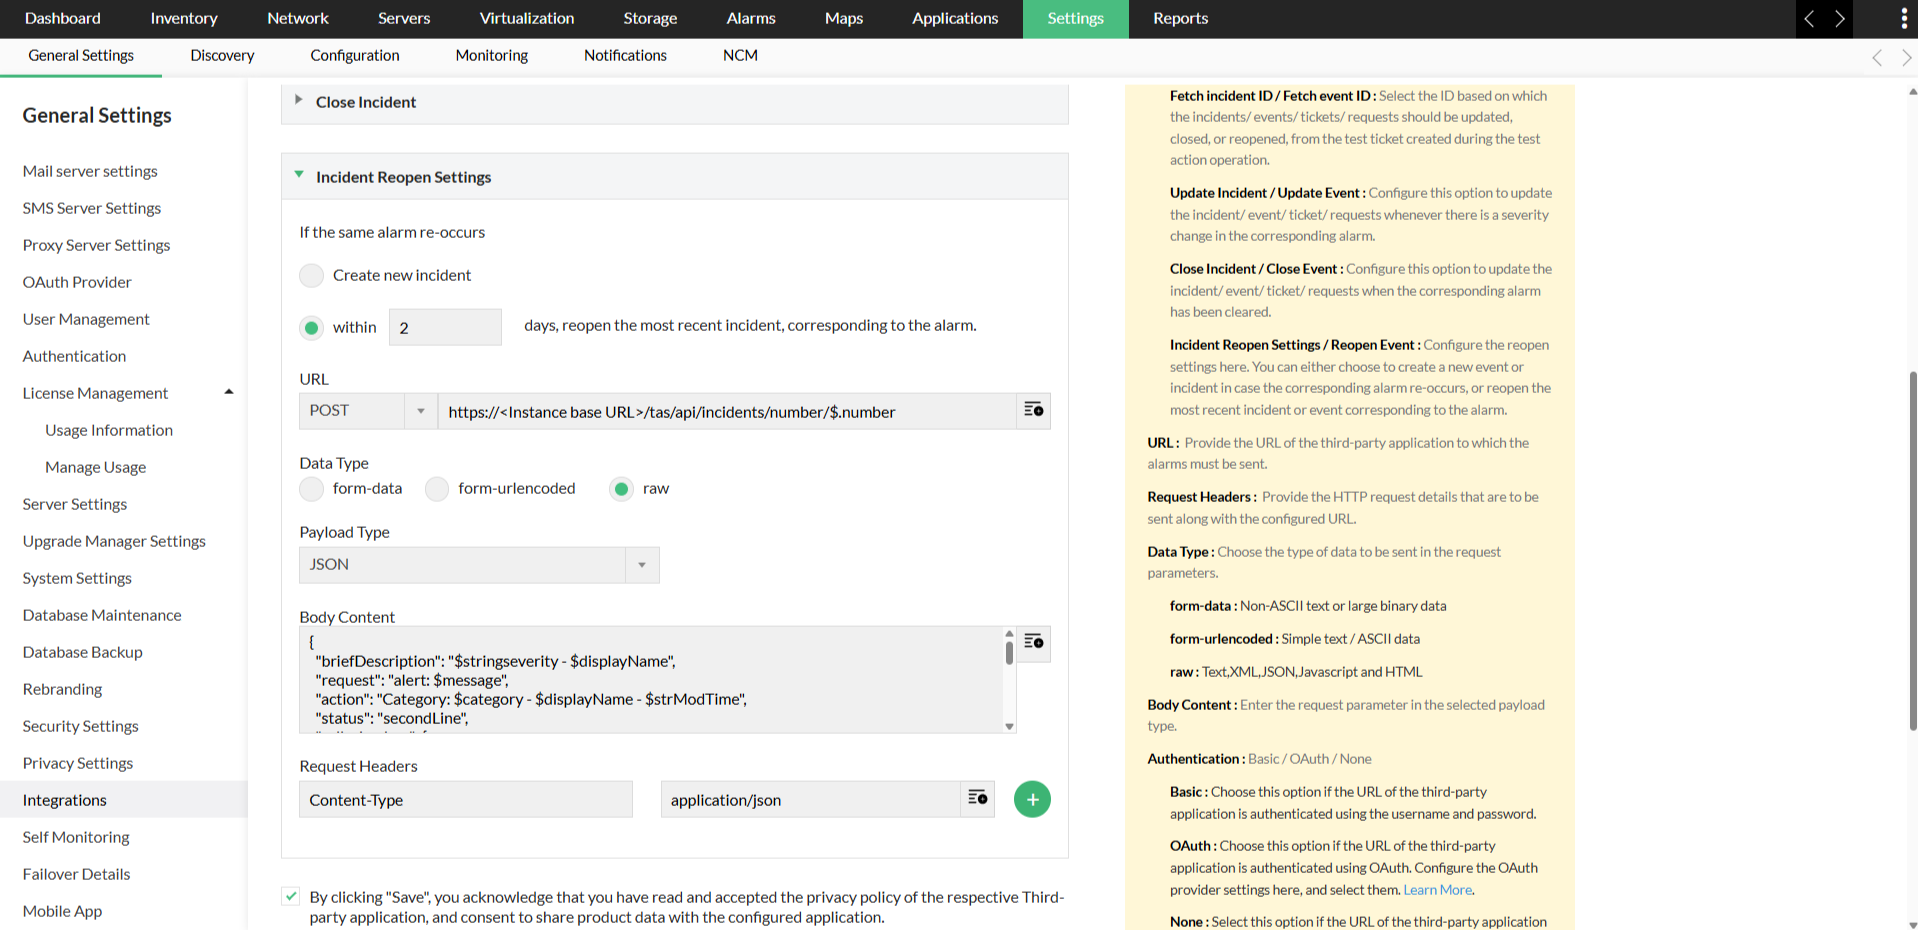Go to Manage Usage in the sidebar
Viewport: 1918px width, 930px height.
pyautogui.click(x=95, y=467)
